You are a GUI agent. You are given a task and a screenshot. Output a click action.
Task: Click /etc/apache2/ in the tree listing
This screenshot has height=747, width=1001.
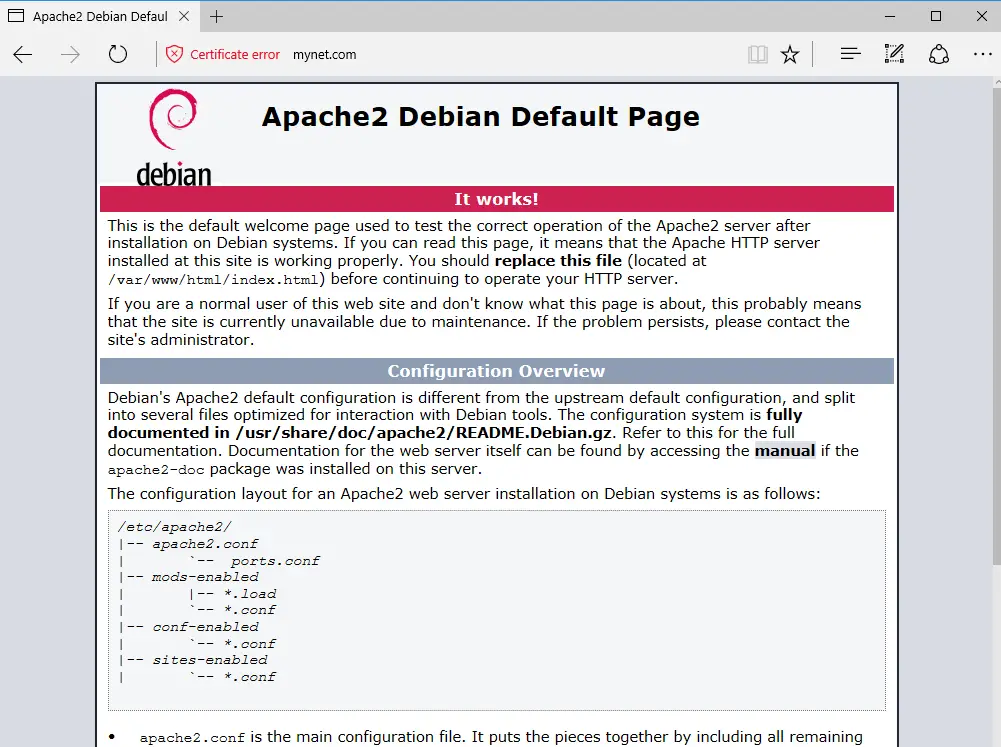[175, 527]
